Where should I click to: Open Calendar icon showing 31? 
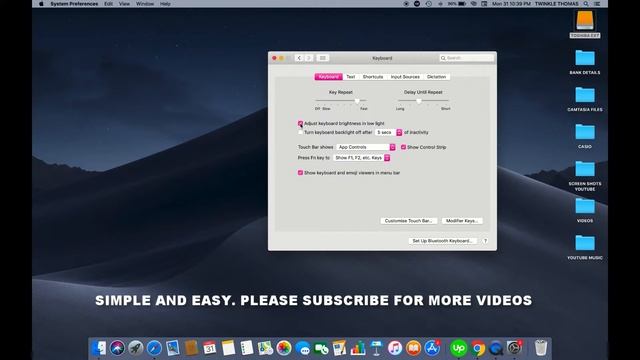click(209, 348)
